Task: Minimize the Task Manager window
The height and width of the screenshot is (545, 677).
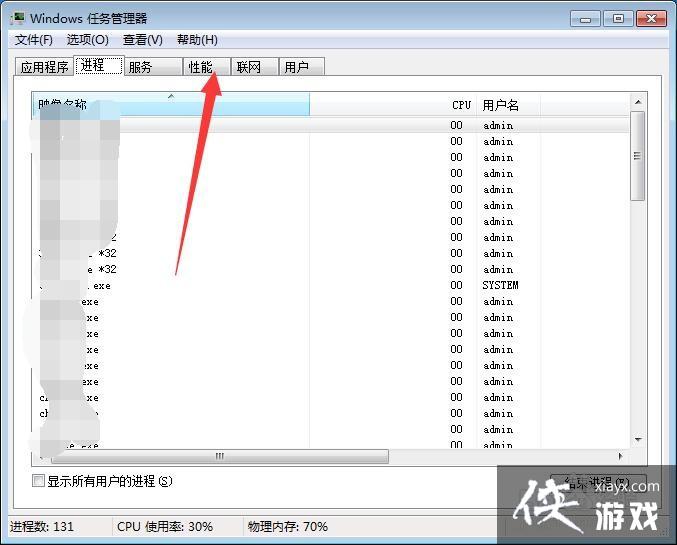Action: coord(585,19)
